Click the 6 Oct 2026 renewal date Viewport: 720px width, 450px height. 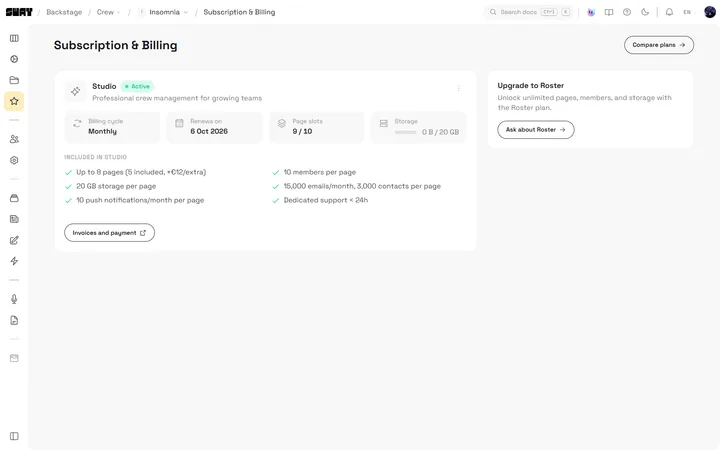(x=209, y=131)
